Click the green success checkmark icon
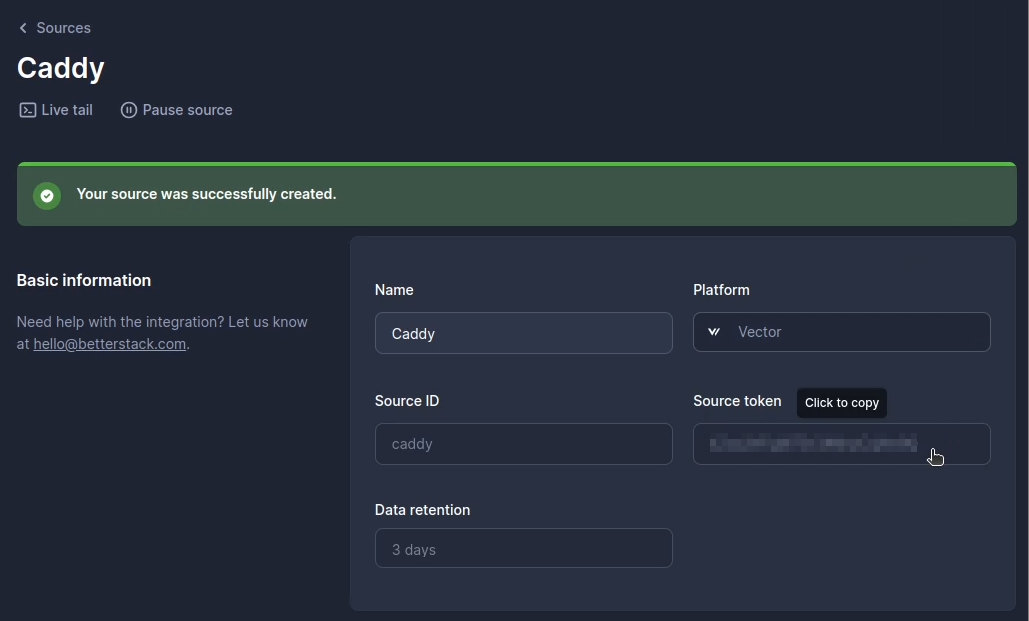Viewport: 1029px width, 621px height. pyautogui.click(x=47, y=196)
